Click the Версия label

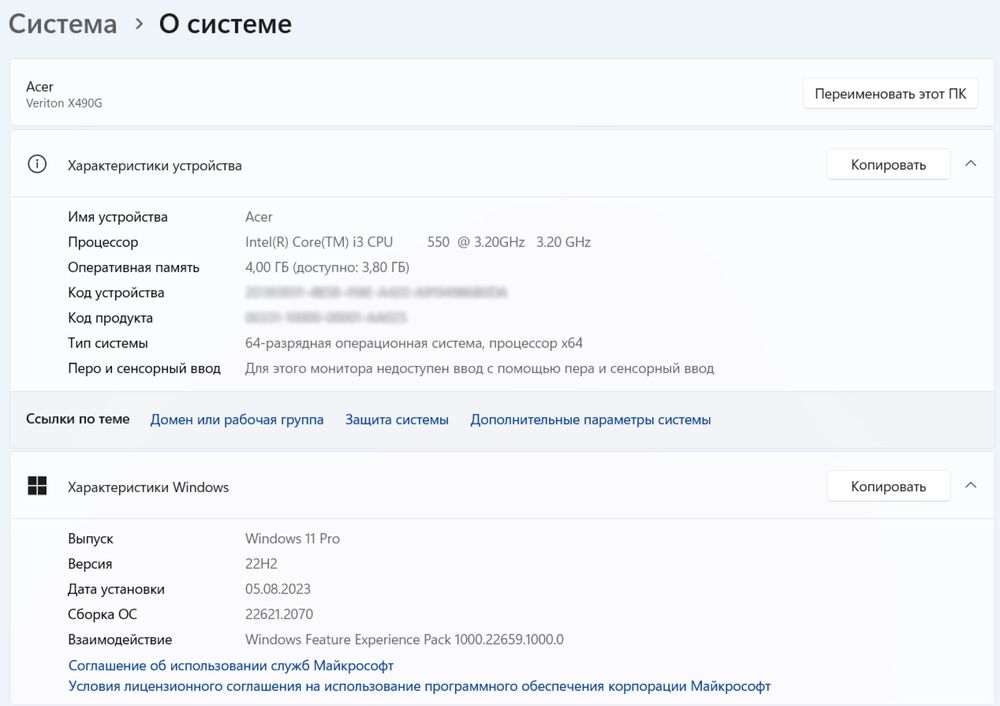pyautogui.click(x=90, y=564)
